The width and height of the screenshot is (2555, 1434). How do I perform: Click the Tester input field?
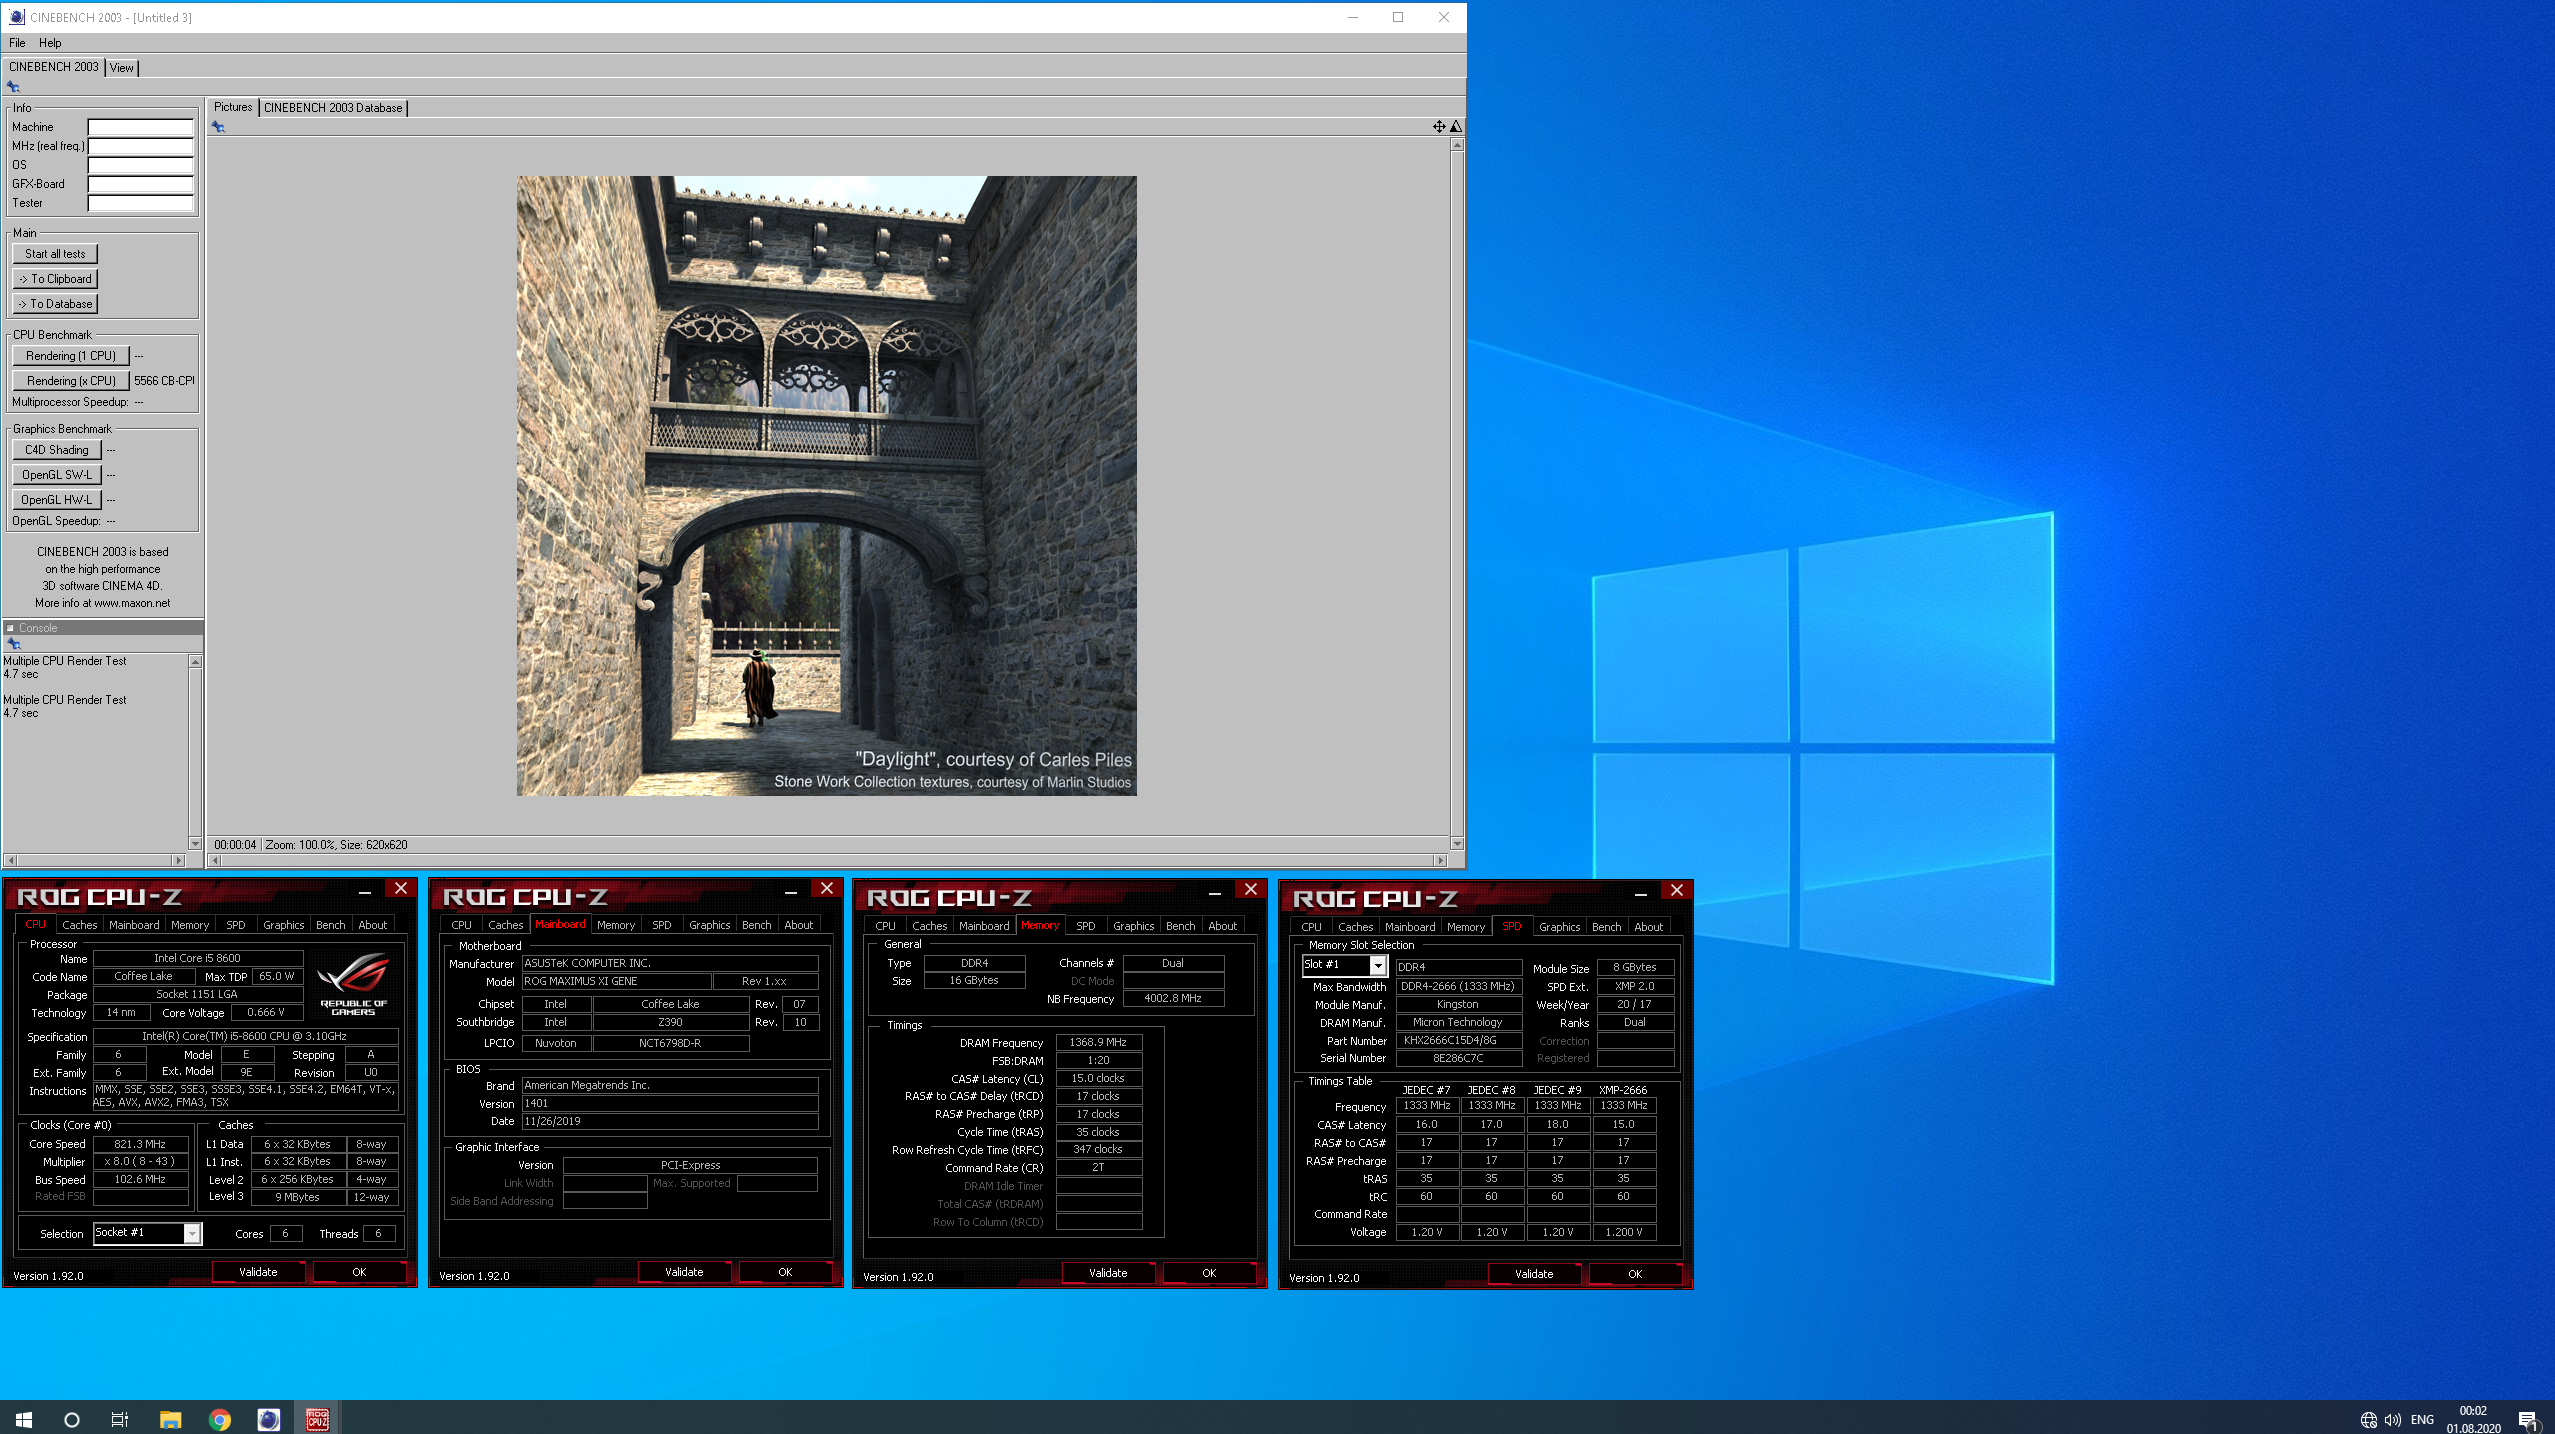pos(140,203)
